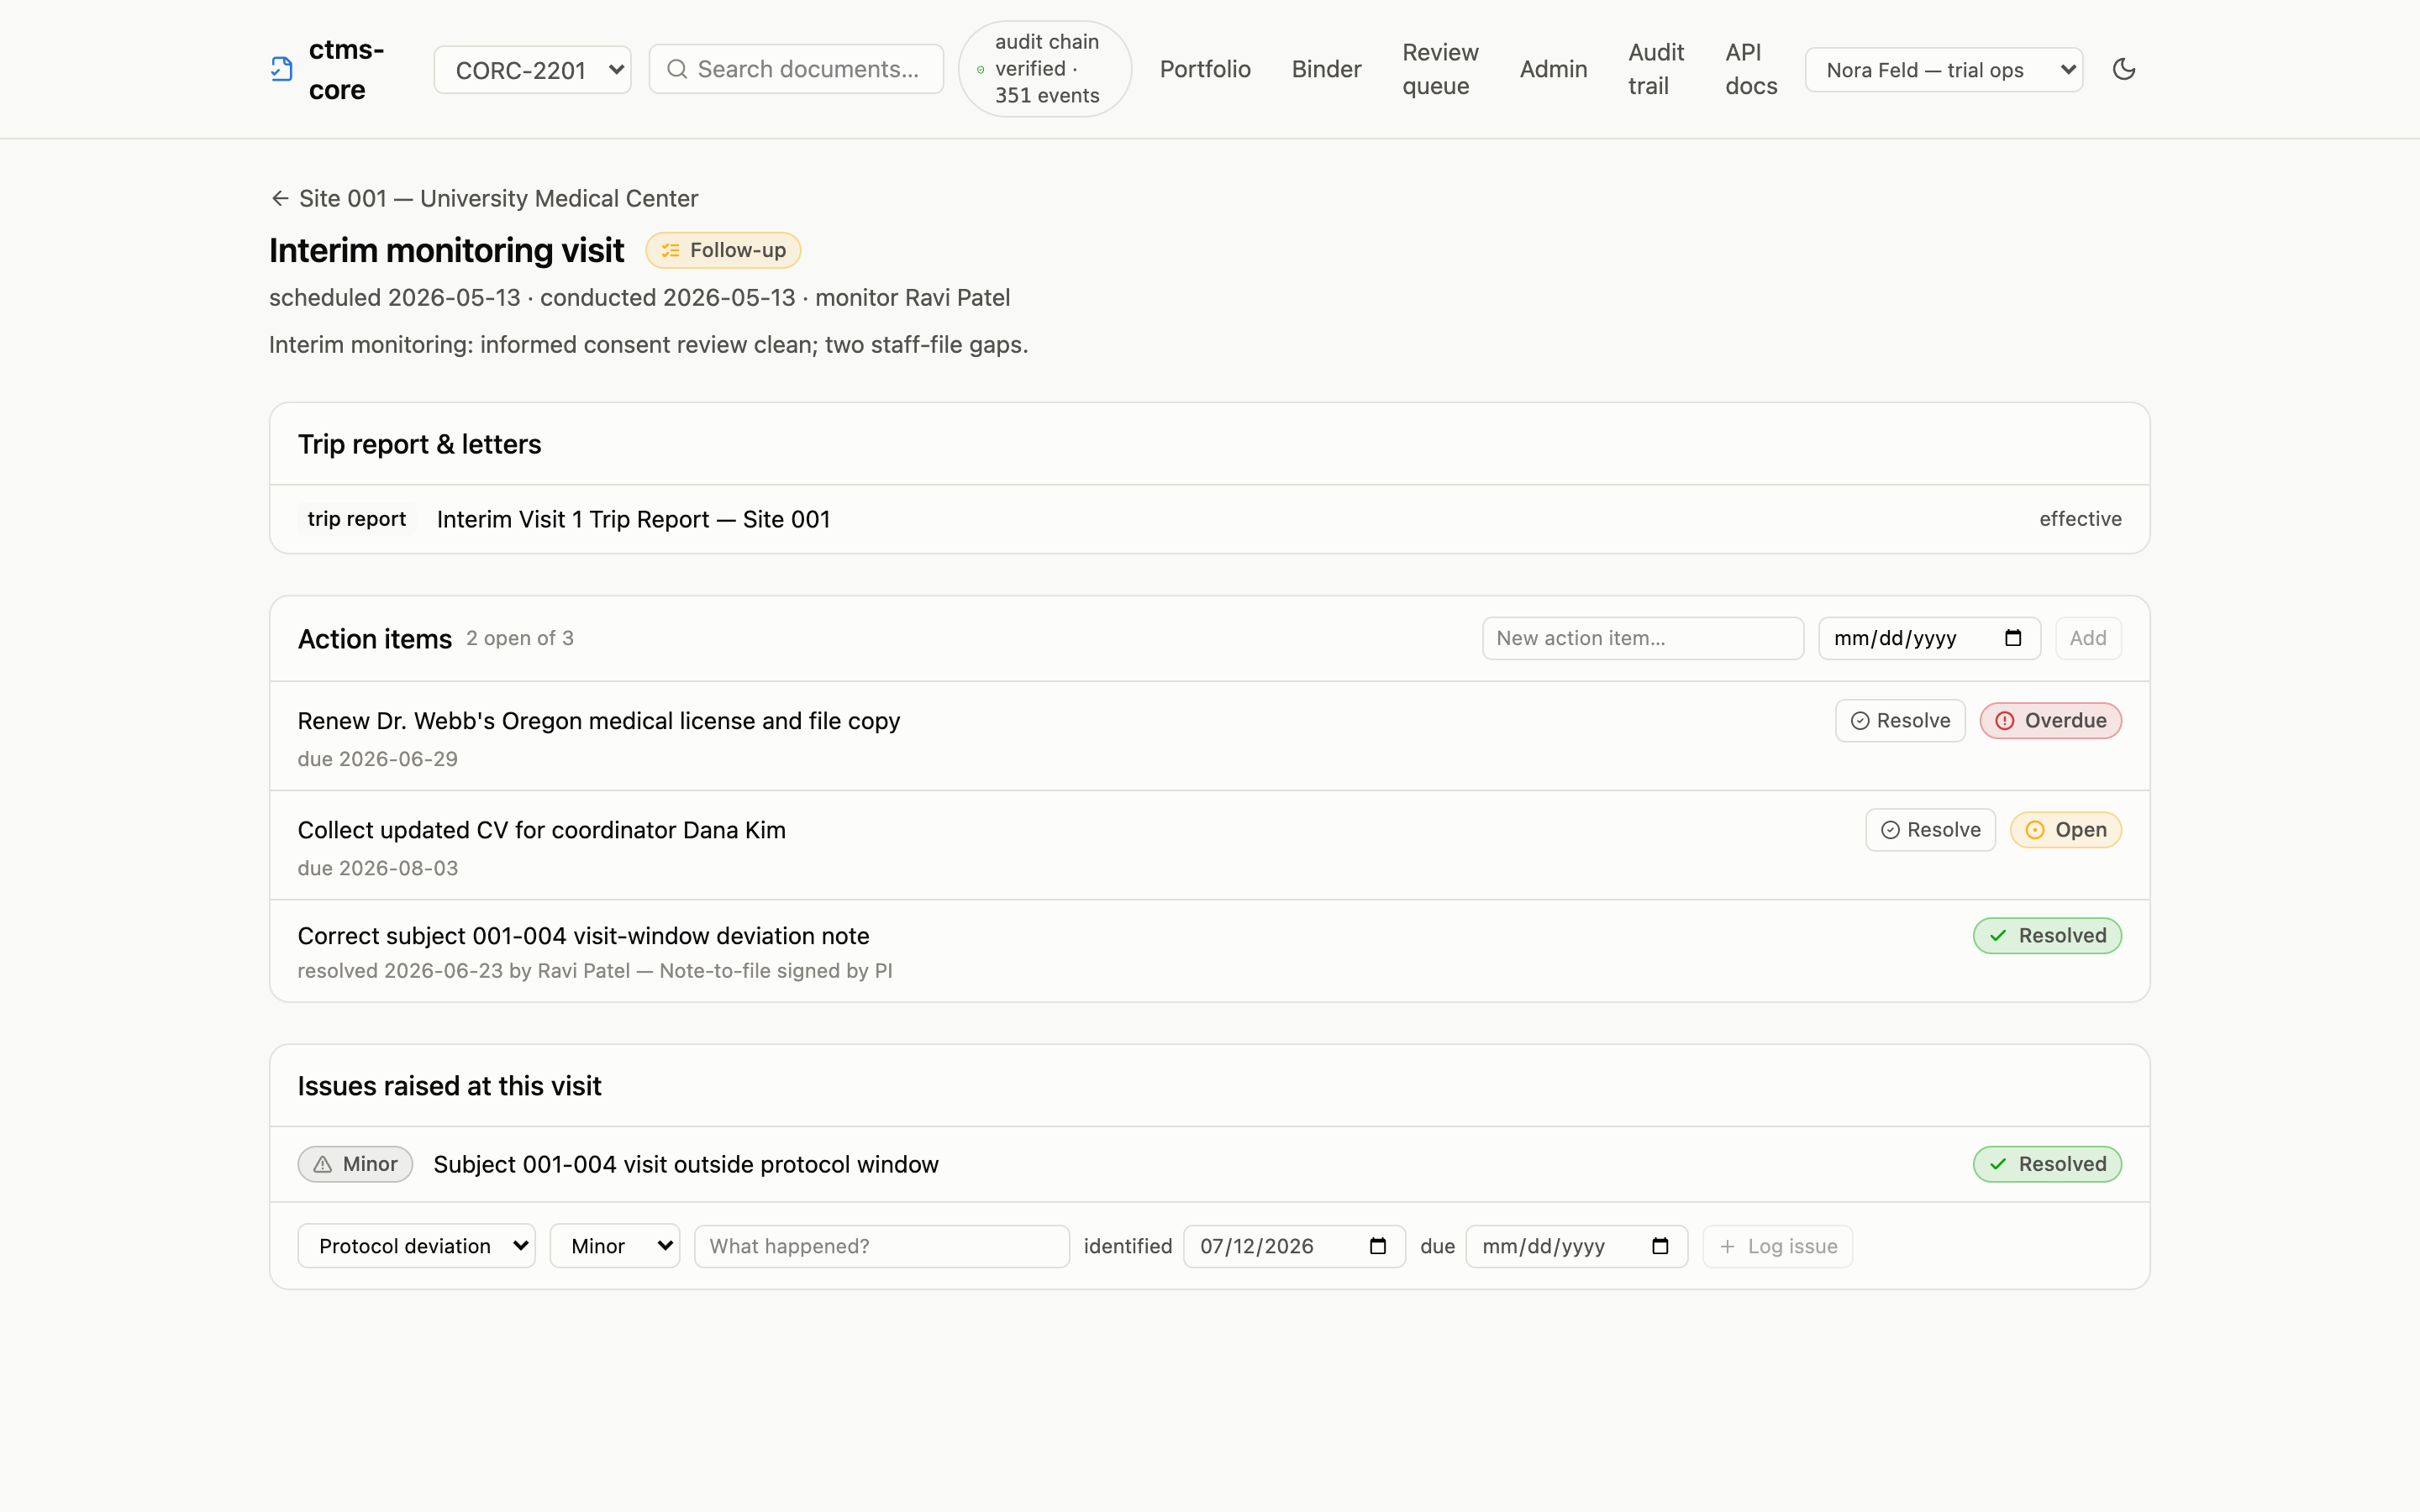
Task: Click the Minor severity badge
Action: tap(355, 1164)
